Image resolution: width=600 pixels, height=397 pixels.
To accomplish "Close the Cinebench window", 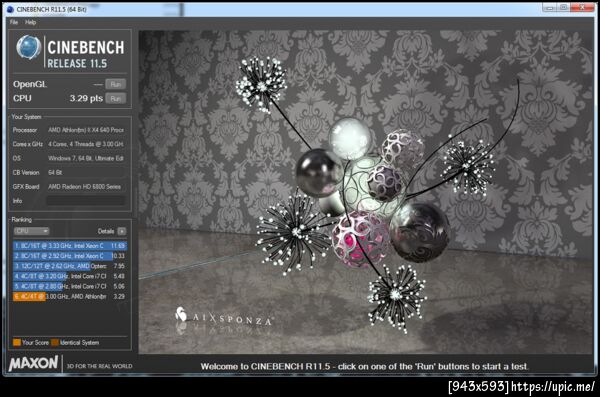I will 582,7.
